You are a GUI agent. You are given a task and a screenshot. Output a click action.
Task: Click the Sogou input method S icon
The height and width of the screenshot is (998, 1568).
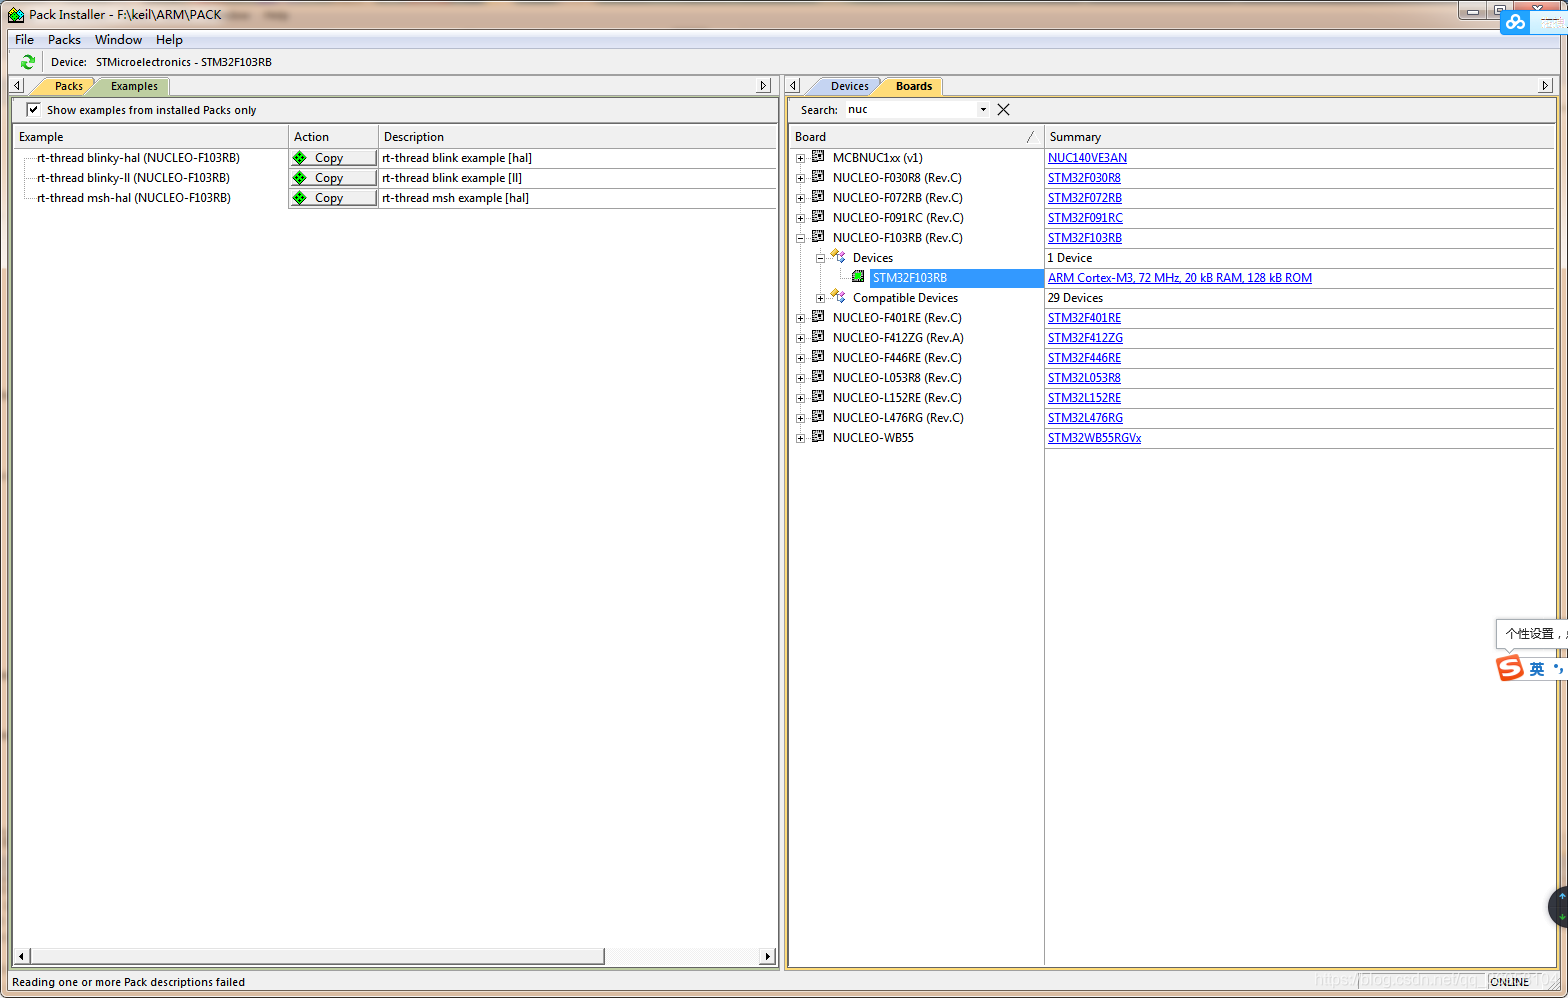(x=1509, y=668)
